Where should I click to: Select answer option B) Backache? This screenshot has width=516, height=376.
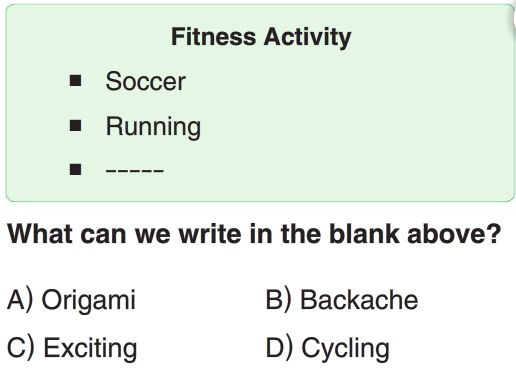[342, 300]
